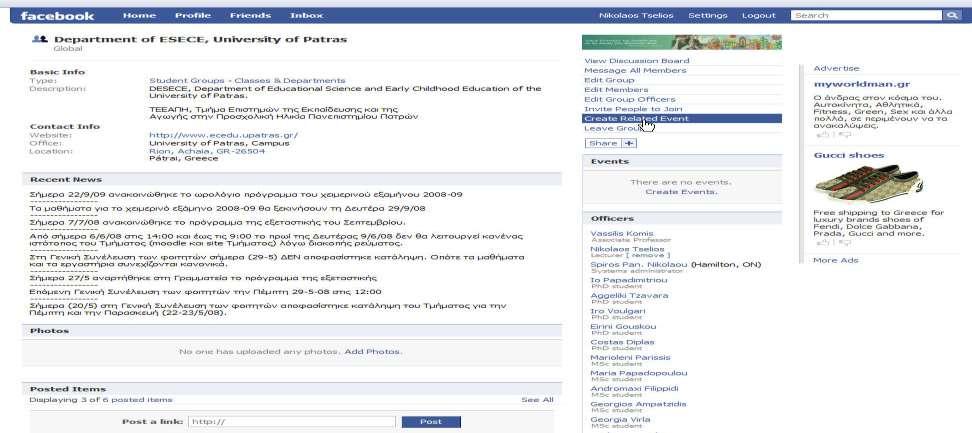Open Aggeliki Tzavara profile

[629, 295]
